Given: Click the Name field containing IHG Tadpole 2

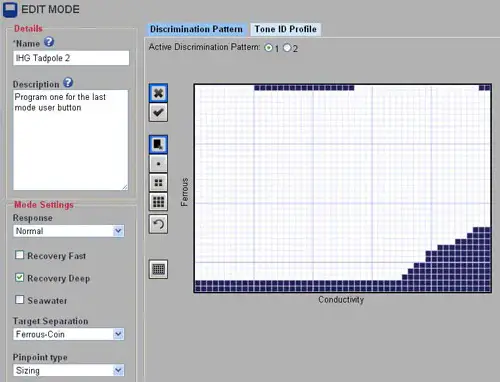Looking at the screenshot, I should tap(71, 58).
